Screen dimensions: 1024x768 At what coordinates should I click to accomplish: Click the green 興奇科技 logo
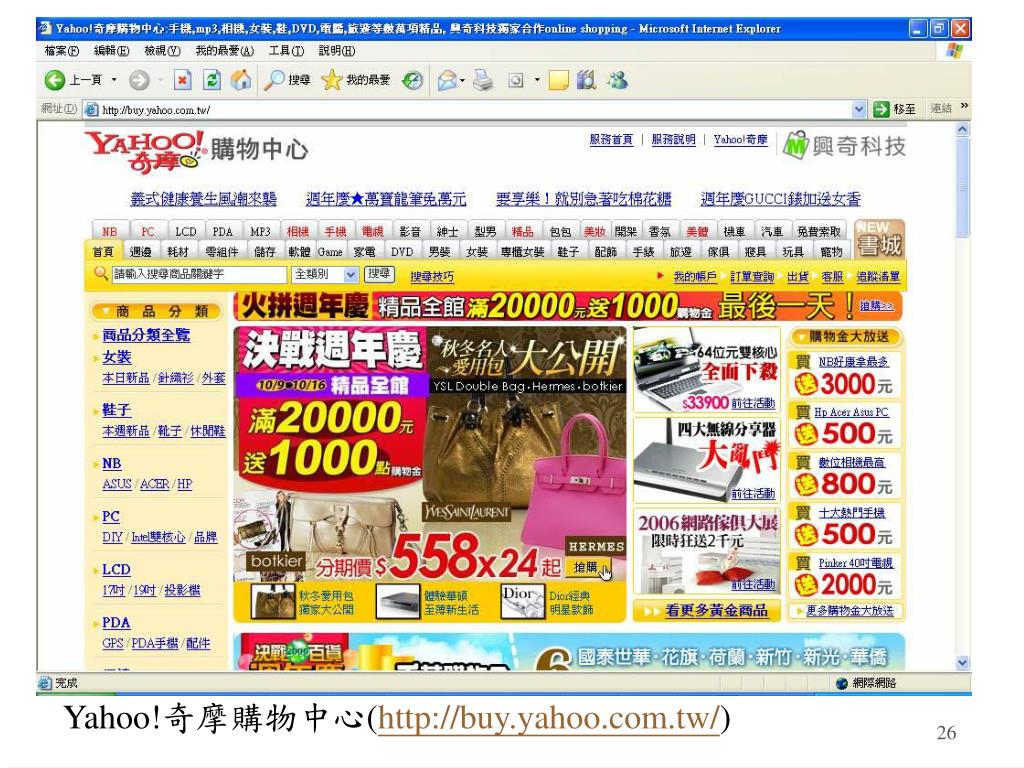[844, 145]
